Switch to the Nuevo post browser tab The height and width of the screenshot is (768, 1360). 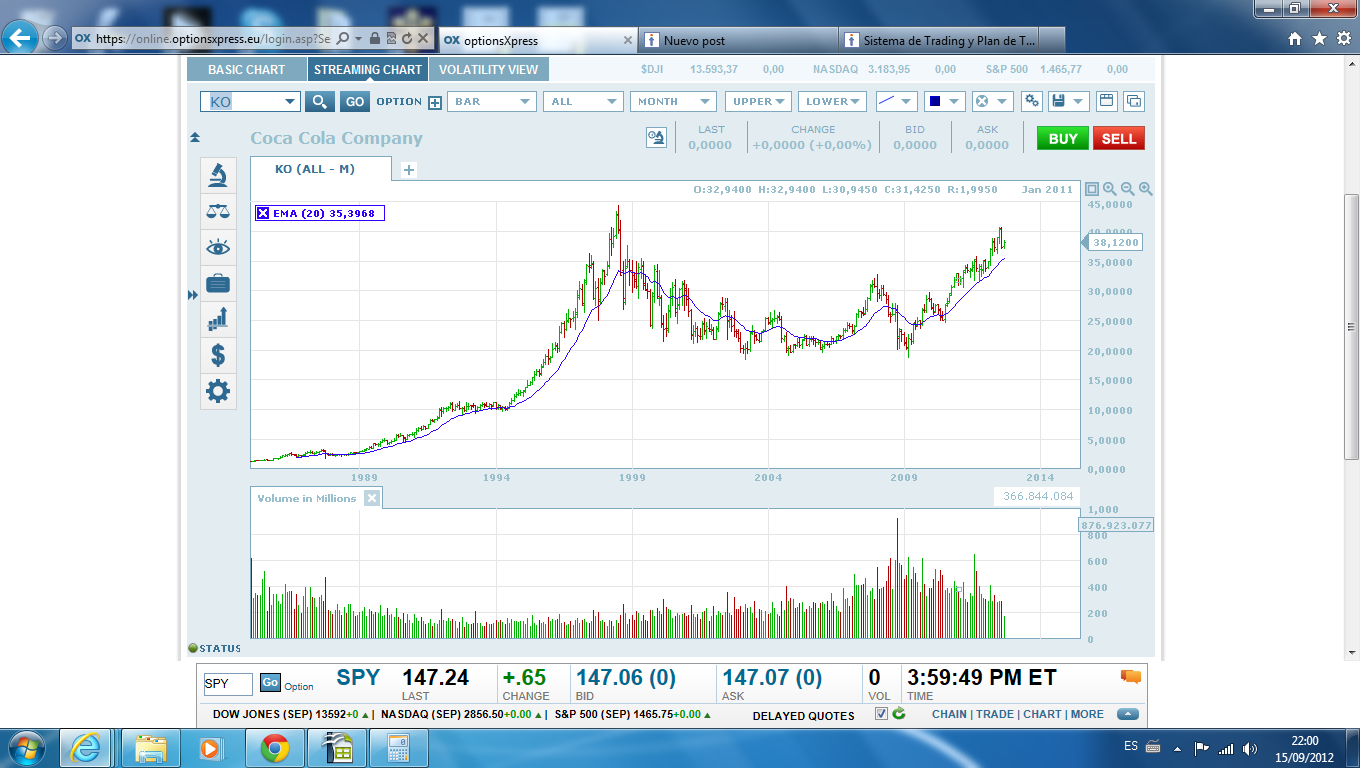pyautogui.click(x=738, y=40)
